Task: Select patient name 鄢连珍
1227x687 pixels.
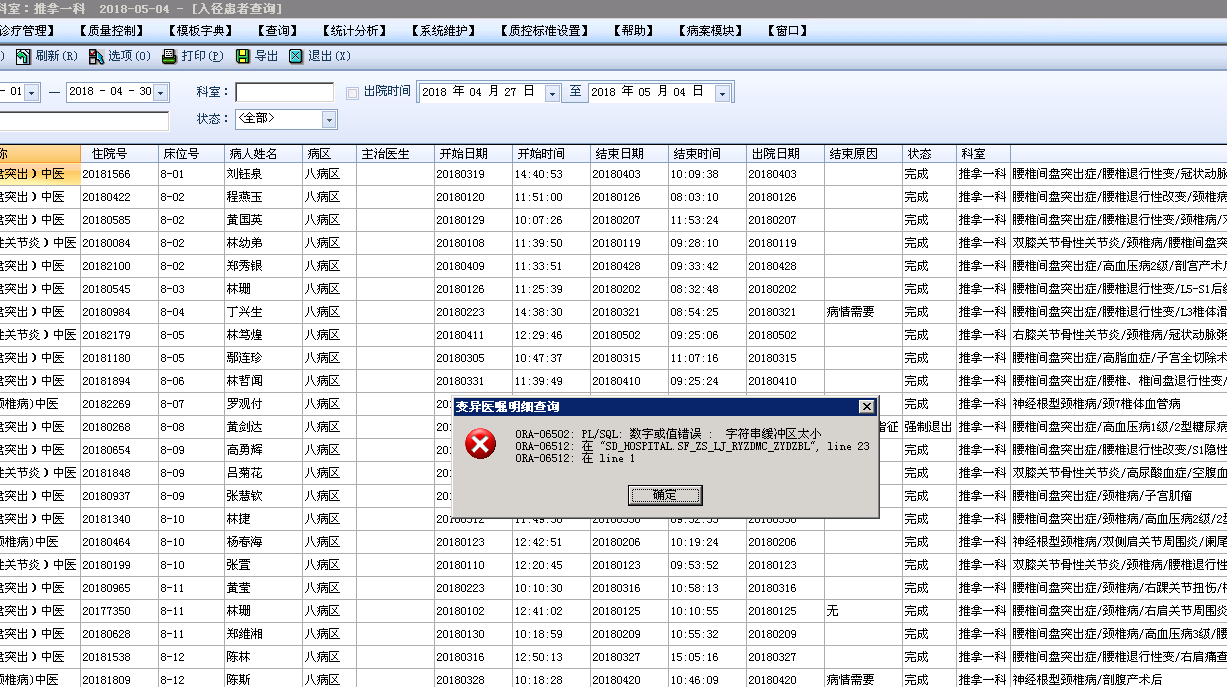Action: tap(244, 358)
